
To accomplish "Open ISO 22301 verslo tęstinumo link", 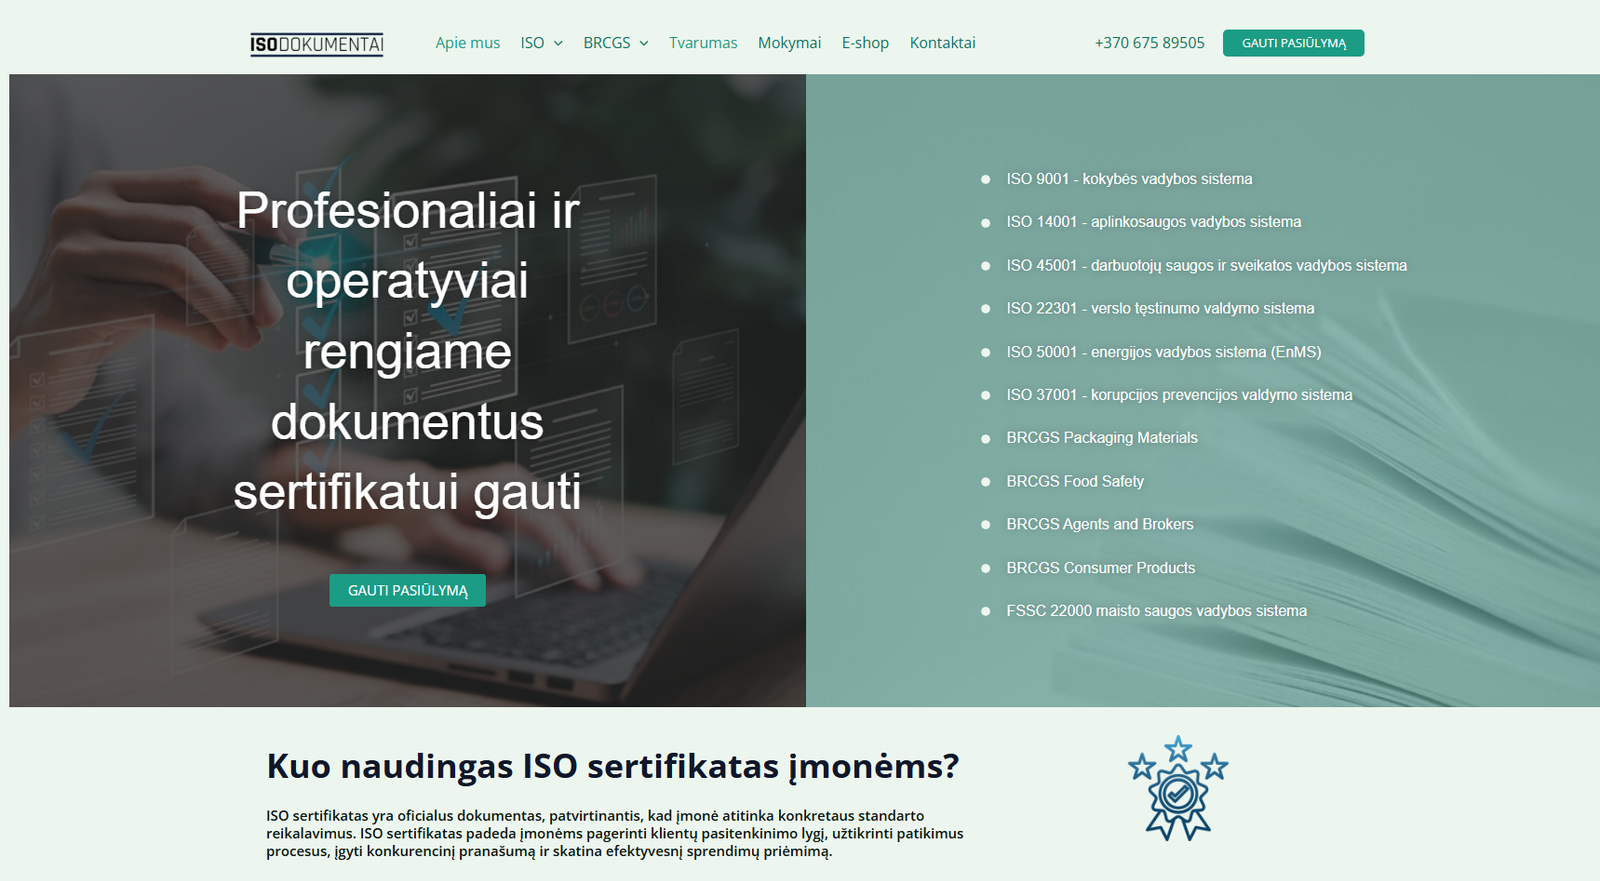I will [1160, 308].
